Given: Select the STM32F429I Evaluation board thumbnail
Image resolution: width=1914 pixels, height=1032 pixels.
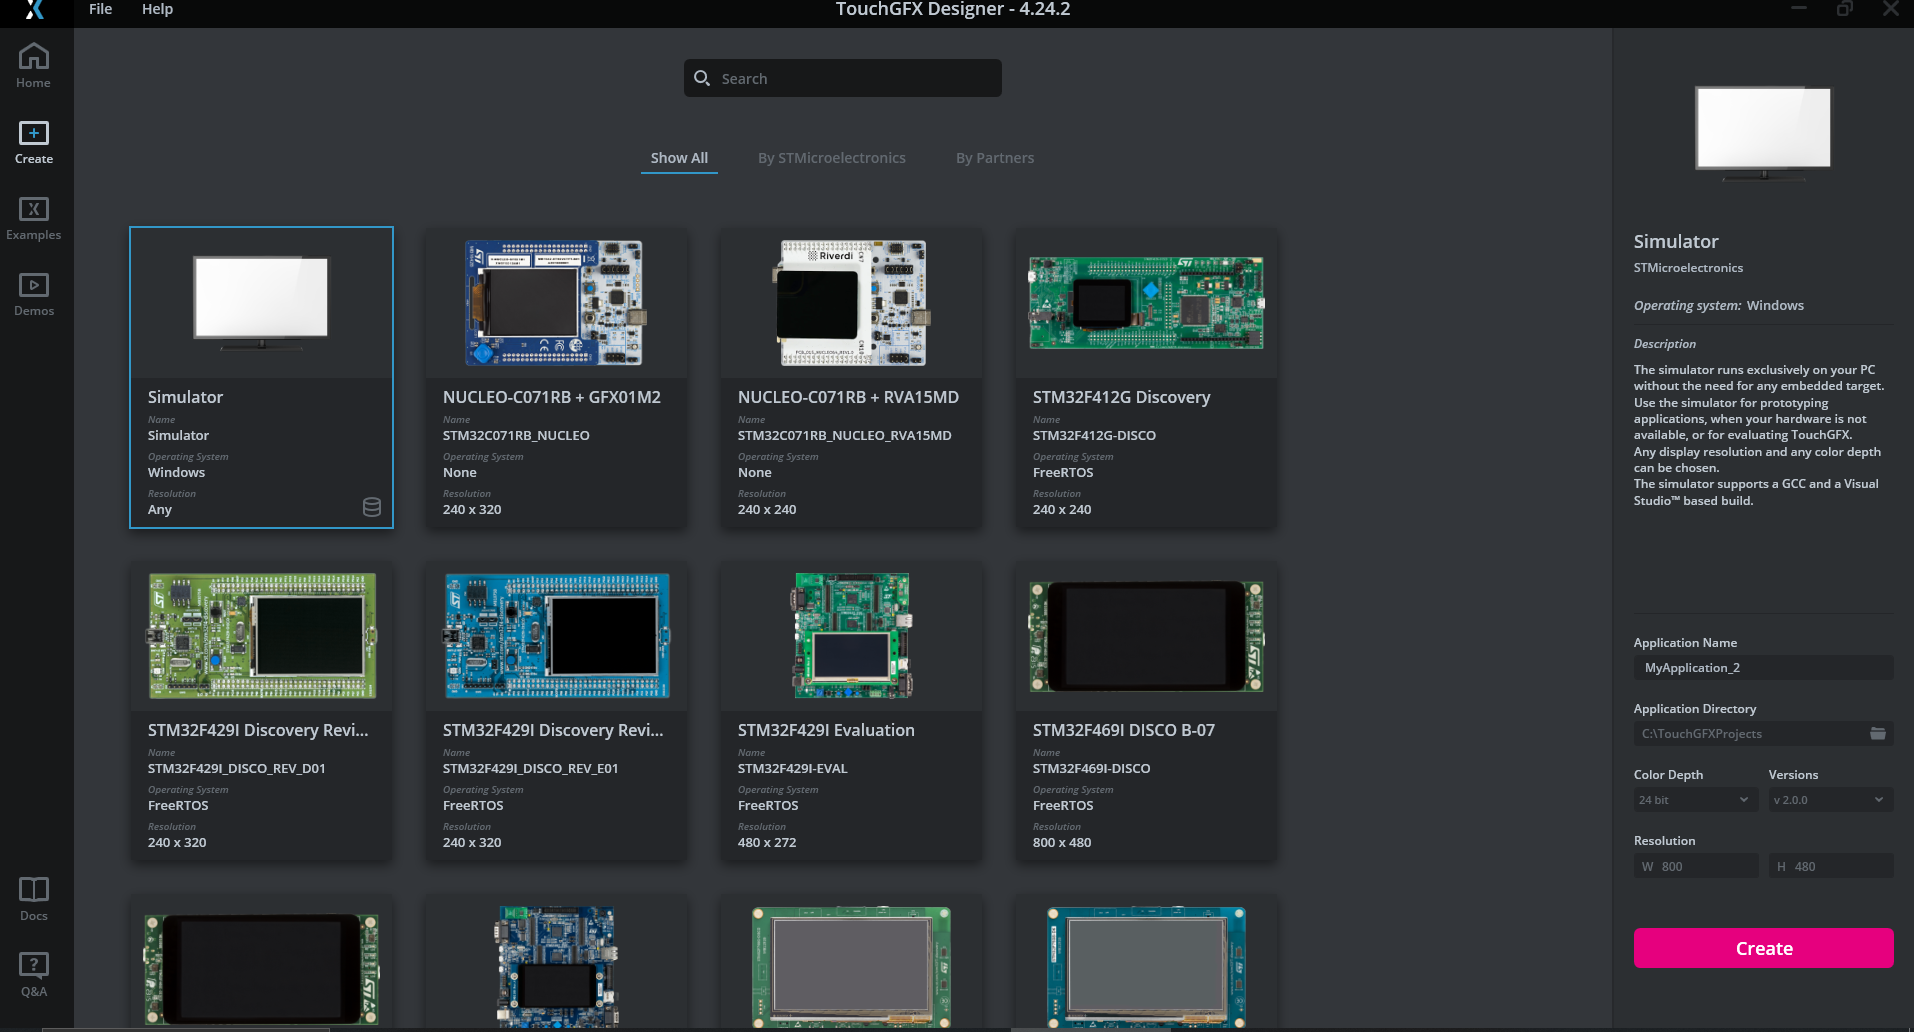Looking at the screenshot, I should click(850, 635).
